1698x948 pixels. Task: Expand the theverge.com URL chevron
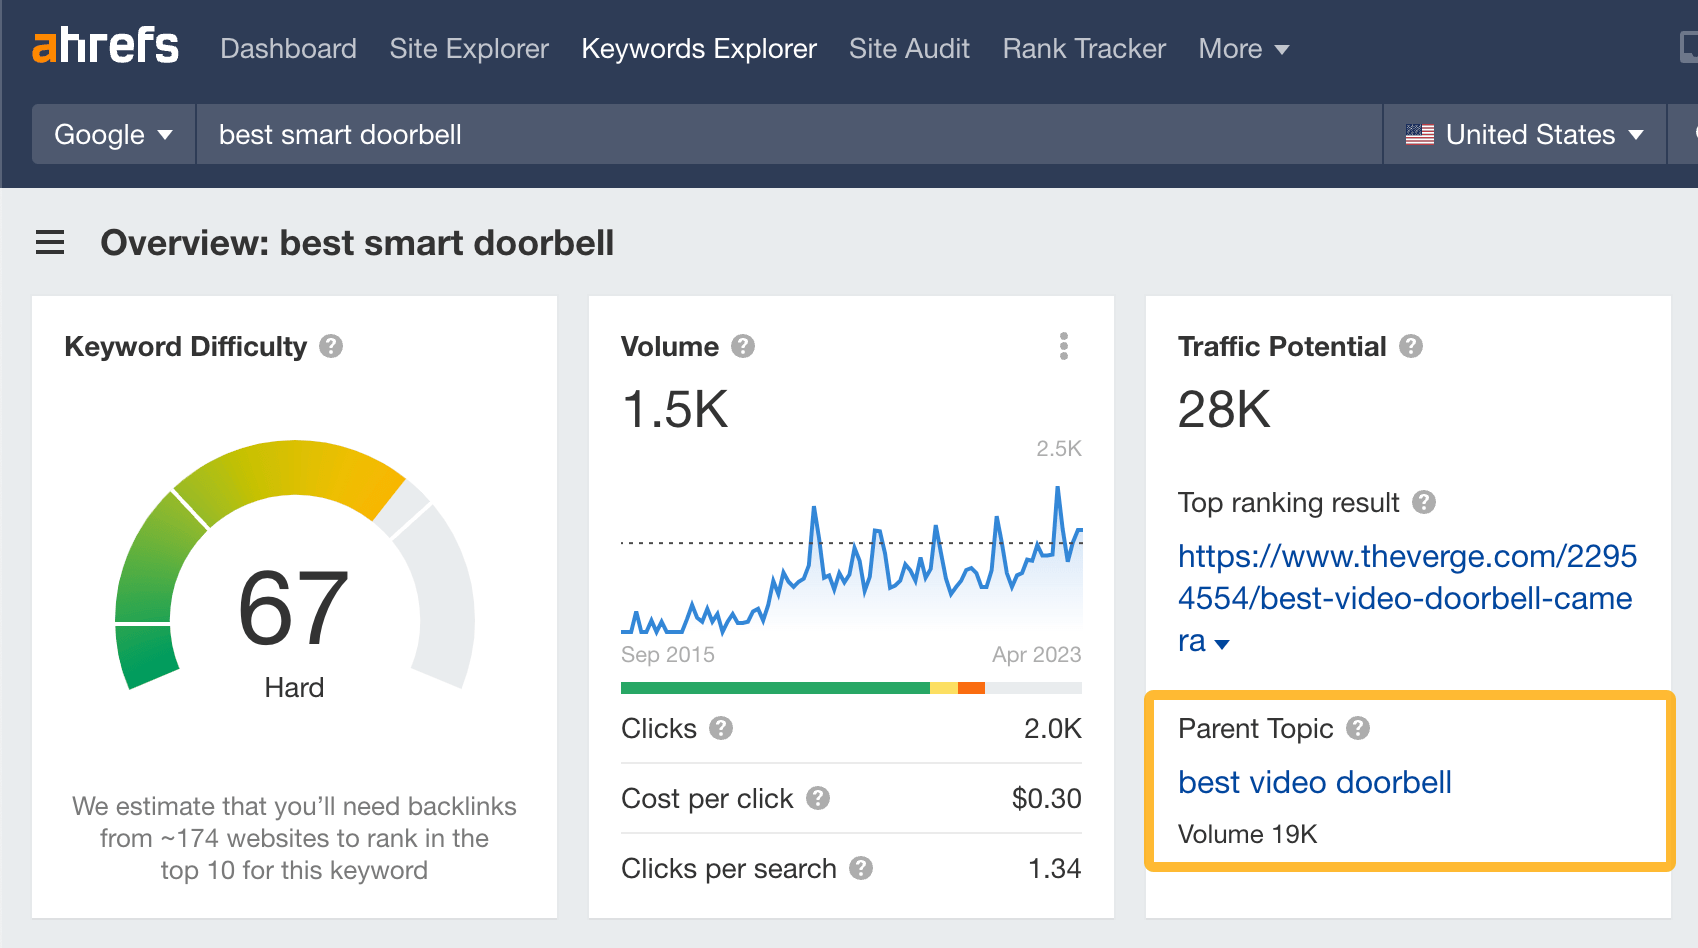[1222, 644]
